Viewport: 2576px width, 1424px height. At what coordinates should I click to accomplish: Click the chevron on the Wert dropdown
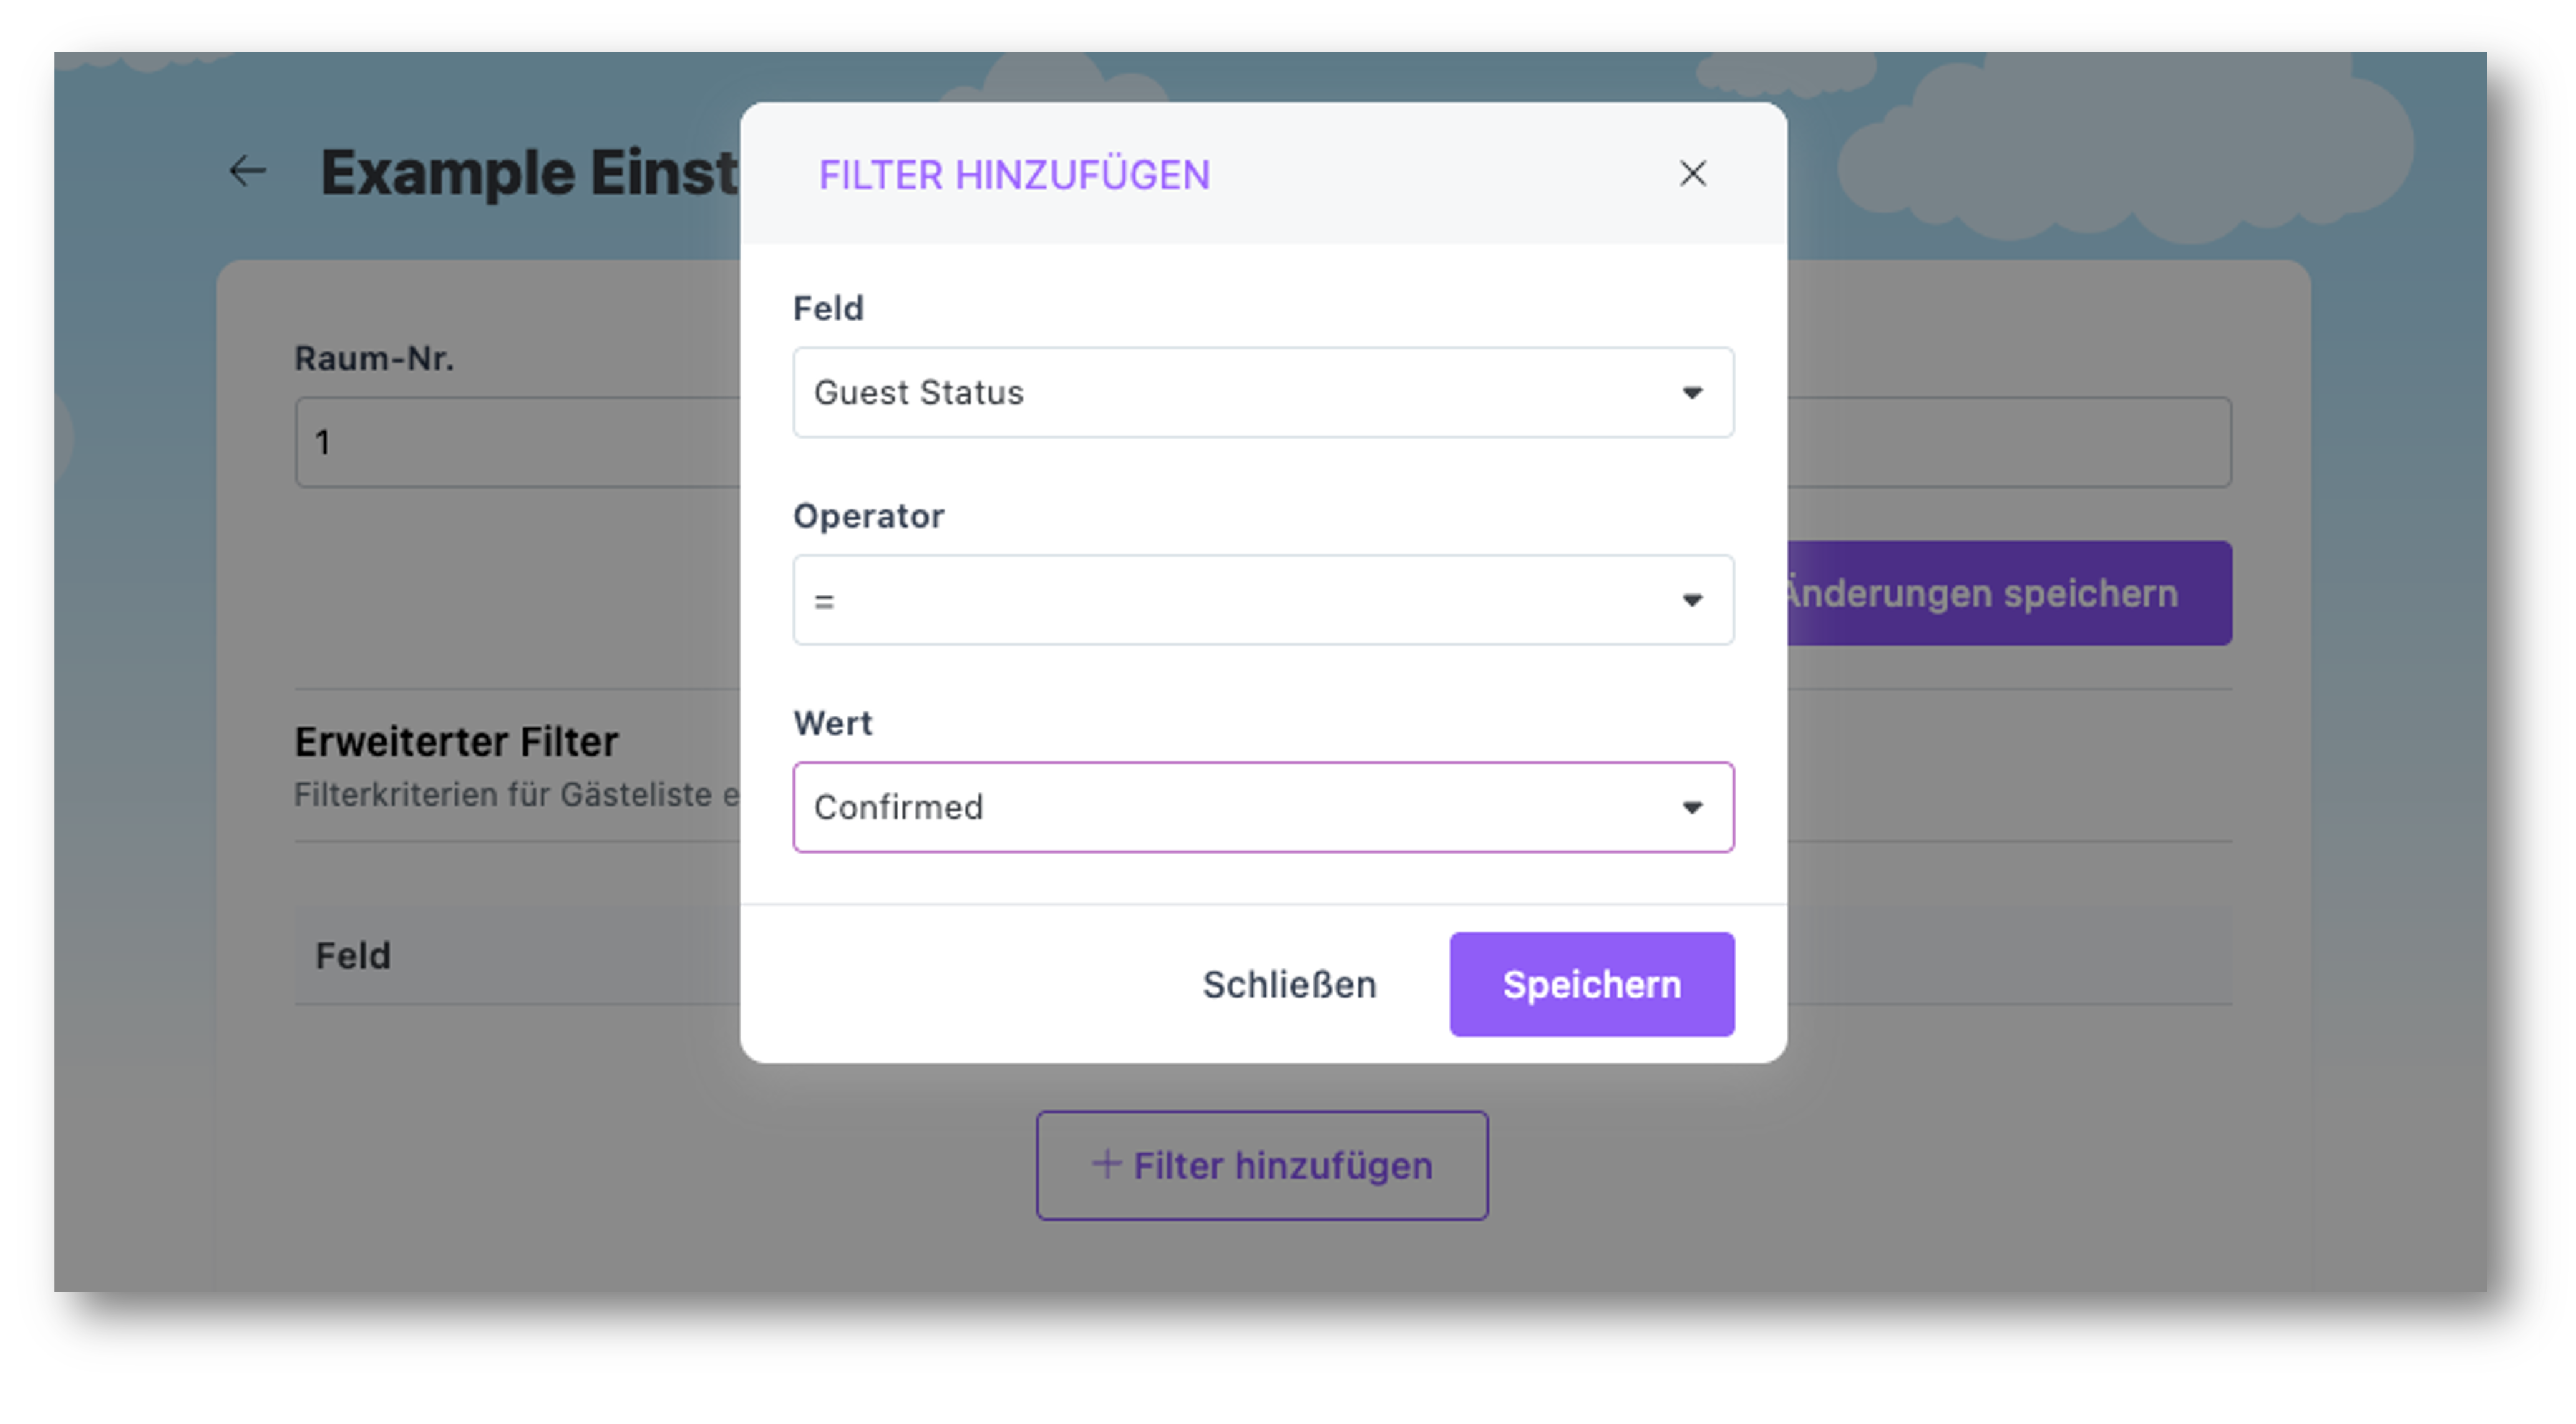pos(1692,807)
